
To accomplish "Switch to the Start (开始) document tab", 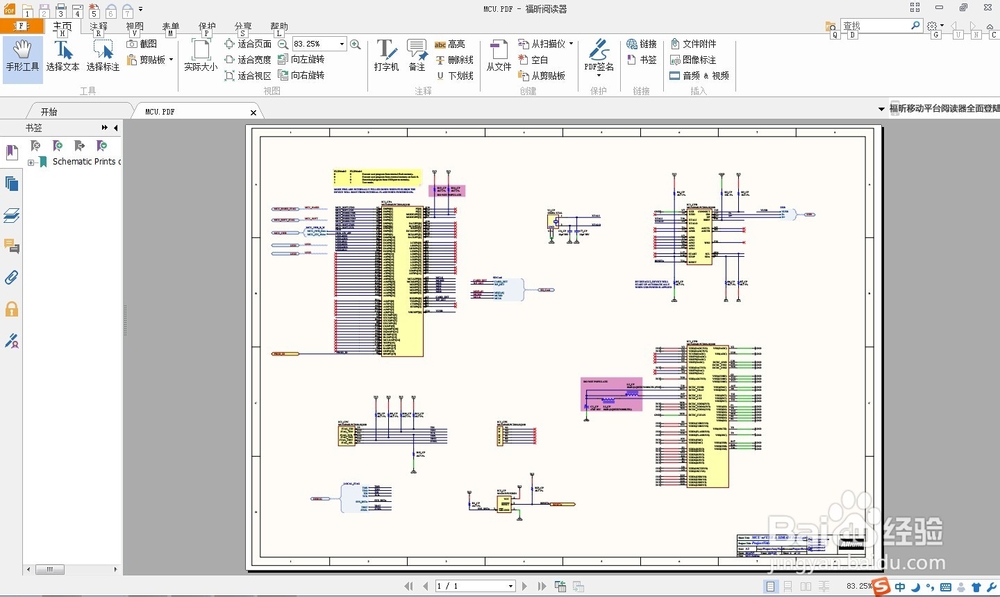I will [49, 112].
